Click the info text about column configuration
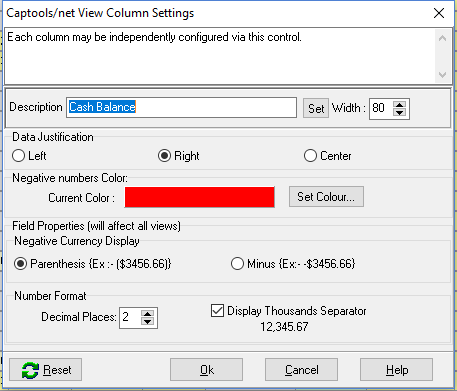Image resolution: width=457 pixels, height=391 pixels. [154, 37]
